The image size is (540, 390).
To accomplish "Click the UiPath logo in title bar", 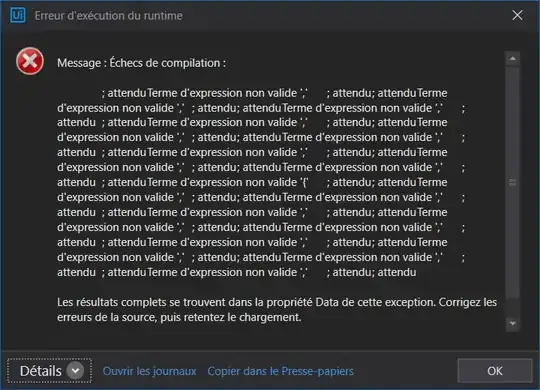I will click(x=18, y=15).
